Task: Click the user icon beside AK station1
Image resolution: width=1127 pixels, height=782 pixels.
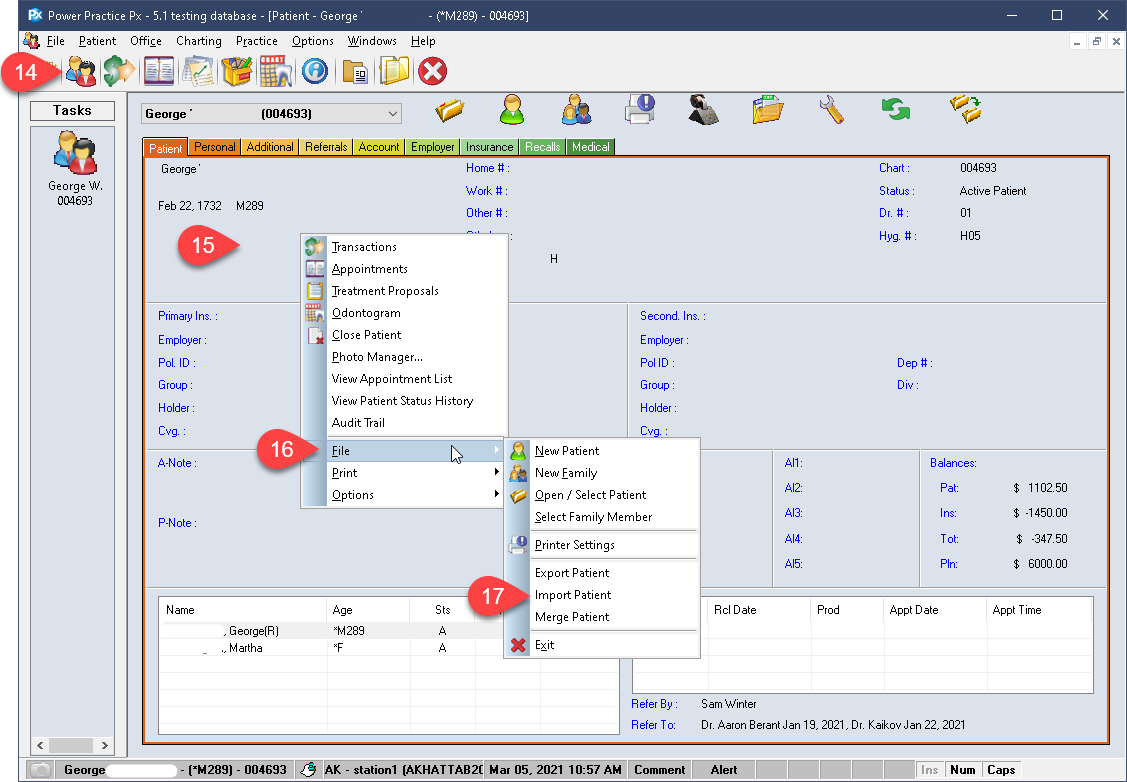Action: [308, 770]
